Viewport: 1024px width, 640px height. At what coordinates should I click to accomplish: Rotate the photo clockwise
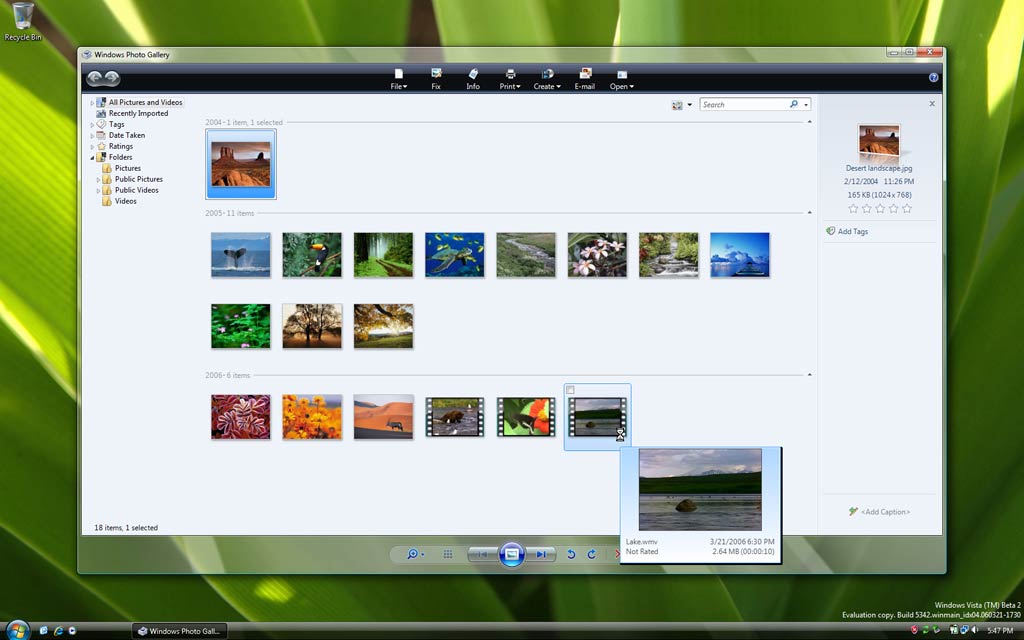592,554
